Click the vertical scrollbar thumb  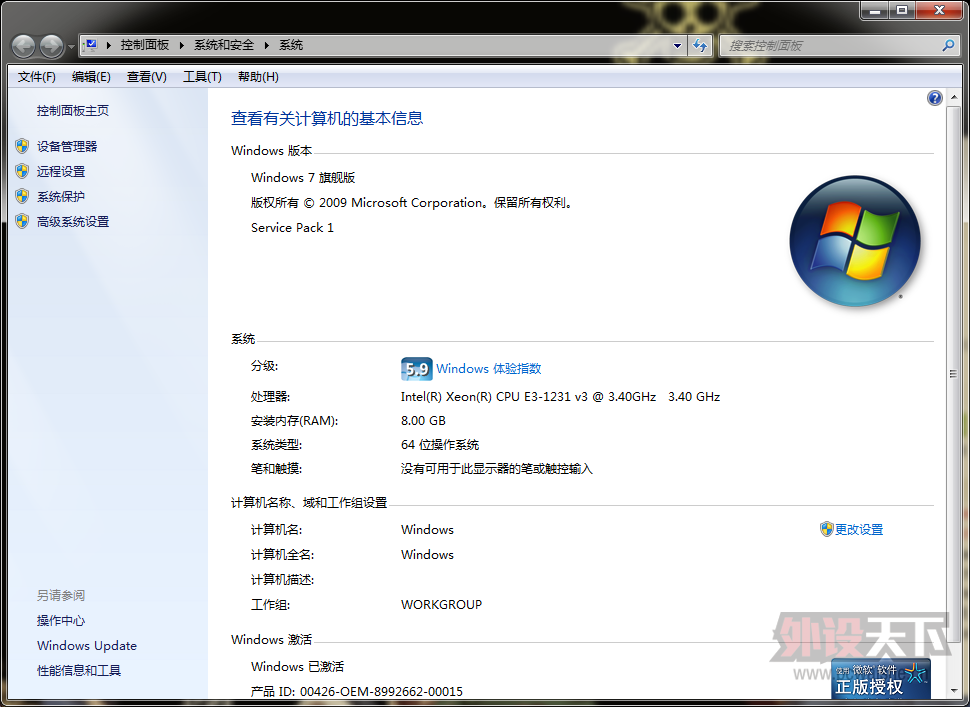point(953,373)
